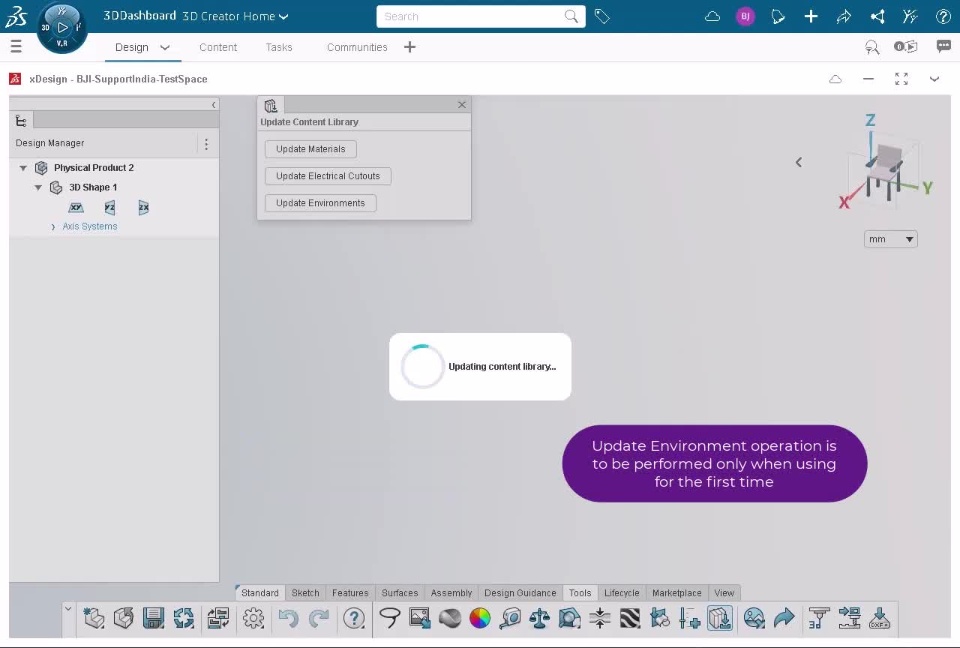Open the Lifecycle toolbar tab
960x648 pixels.
click(621, 593)
